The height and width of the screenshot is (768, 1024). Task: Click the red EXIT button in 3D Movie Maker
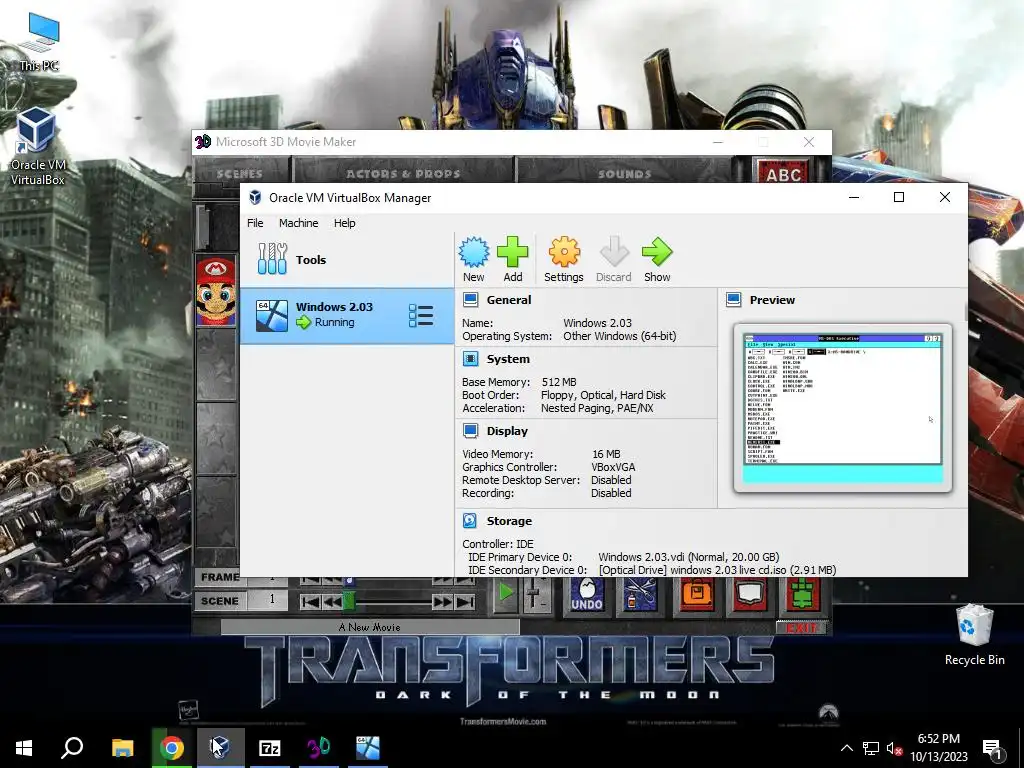click(x=801, y=628)
